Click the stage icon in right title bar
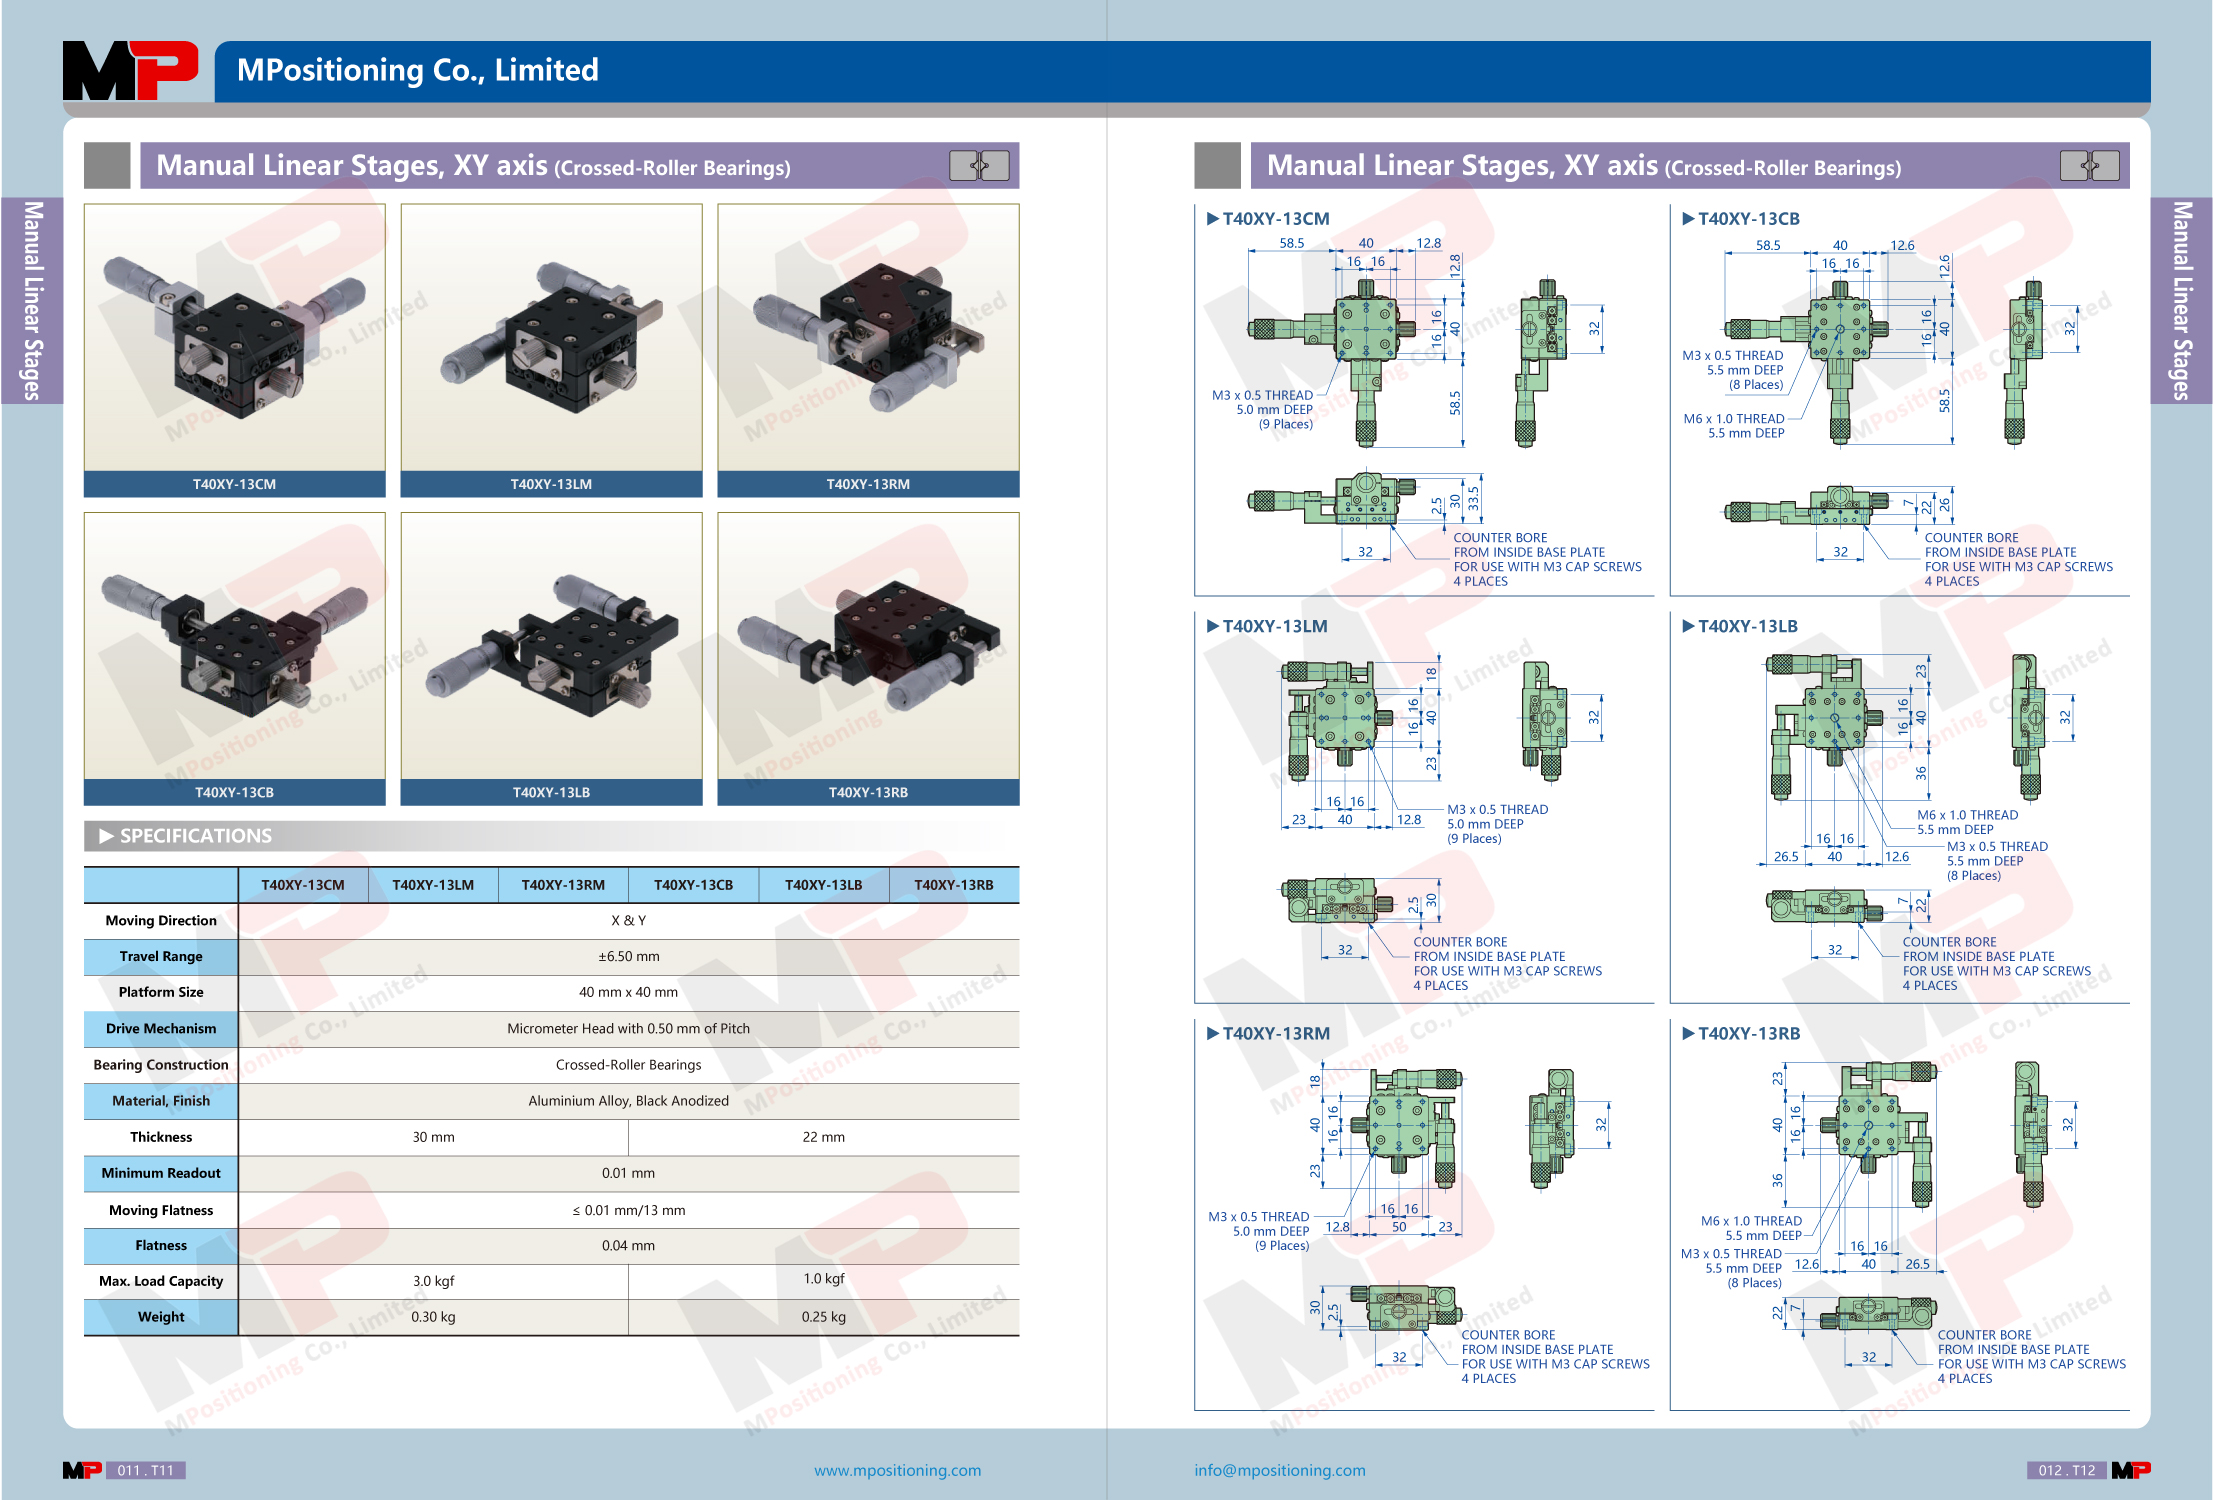The width and height of the screenshot is (2213, 1500). [2089, 165]
